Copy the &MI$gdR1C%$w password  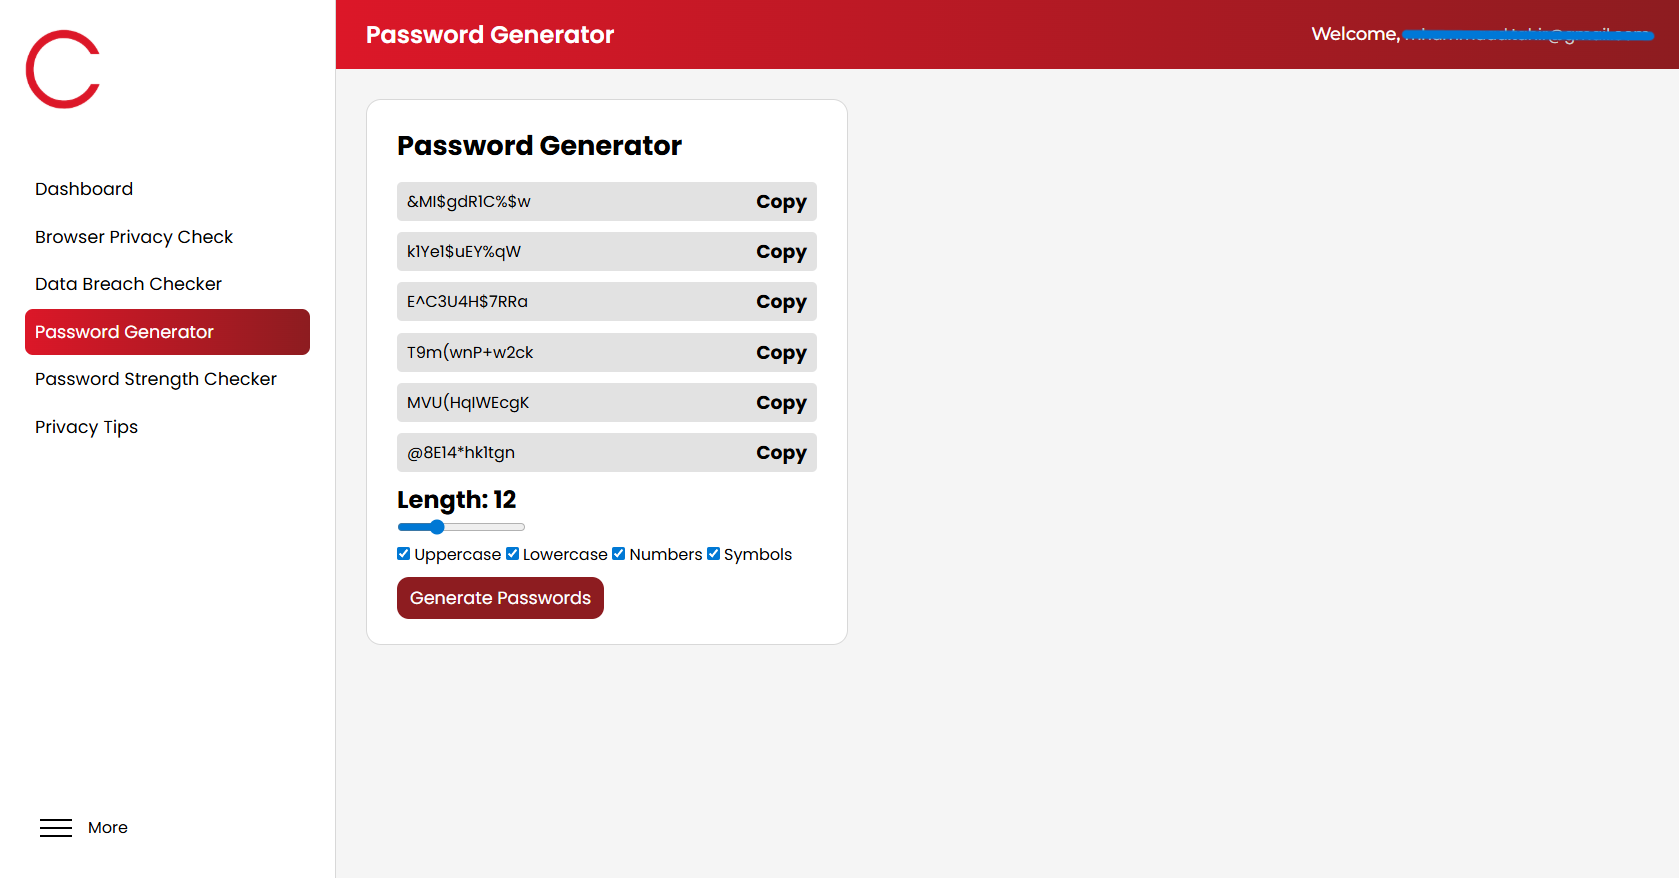[781, 202]
